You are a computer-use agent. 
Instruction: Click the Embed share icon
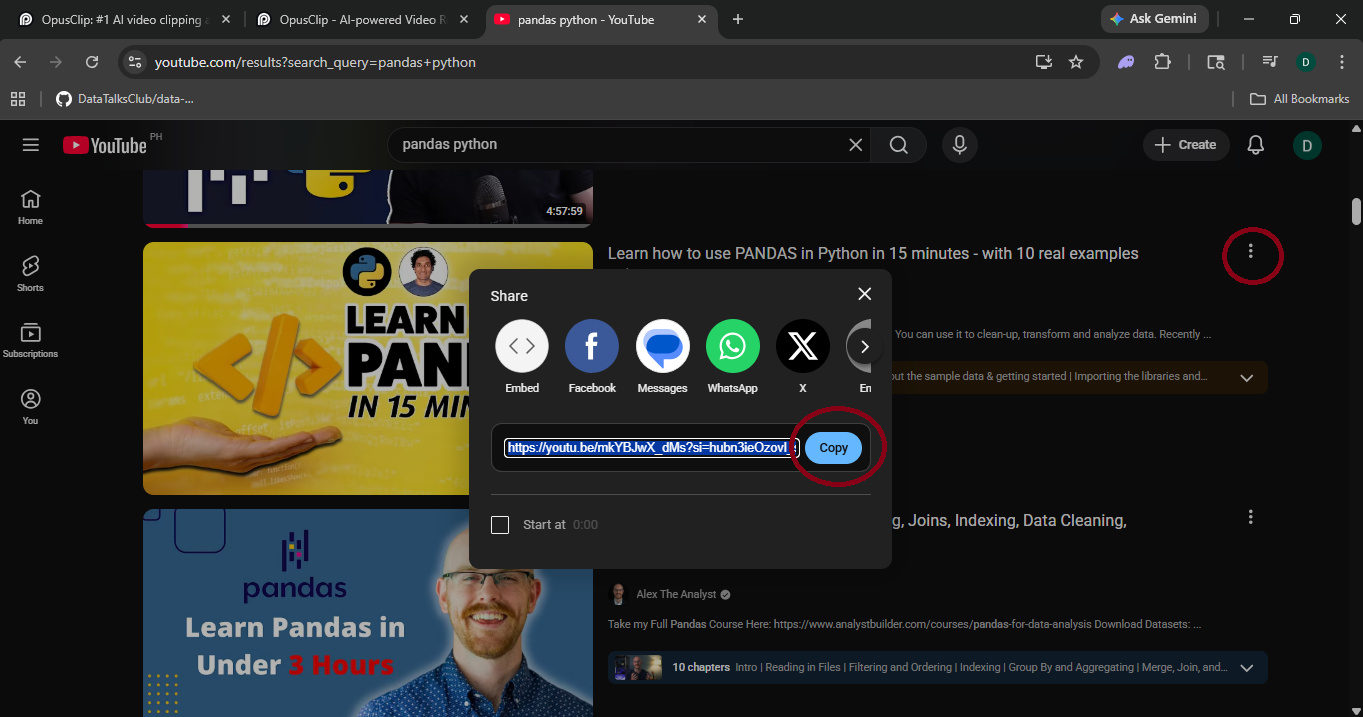coord(522,346)
